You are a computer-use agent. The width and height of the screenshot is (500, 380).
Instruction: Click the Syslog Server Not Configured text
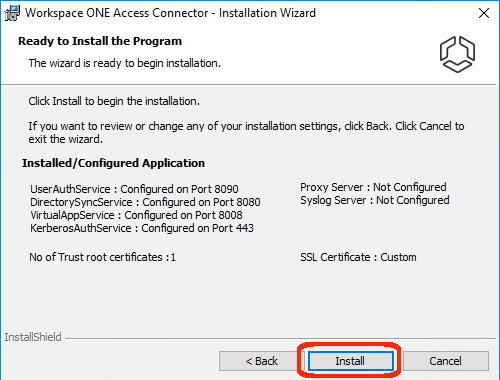pyautogui.click(x=375, y=200)
